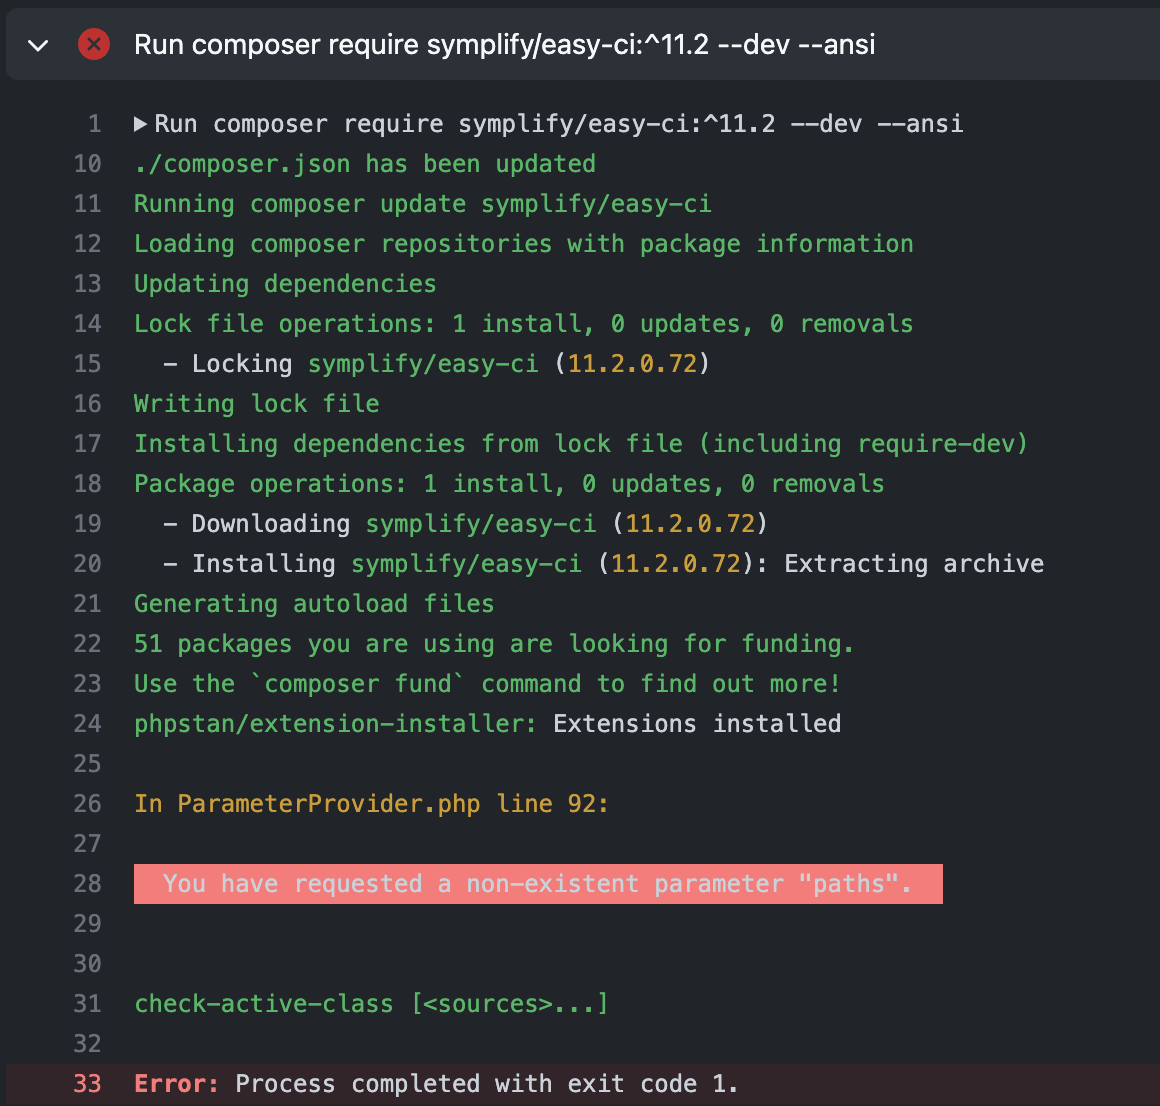Click 'Package operations: 1 install' line

coord(509,483)
